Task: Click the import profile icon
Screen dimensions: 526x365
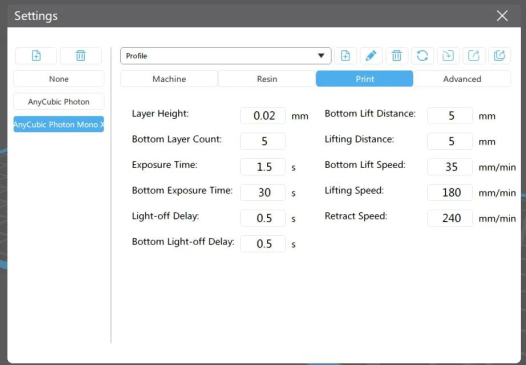Action: (x=448, y=55)
